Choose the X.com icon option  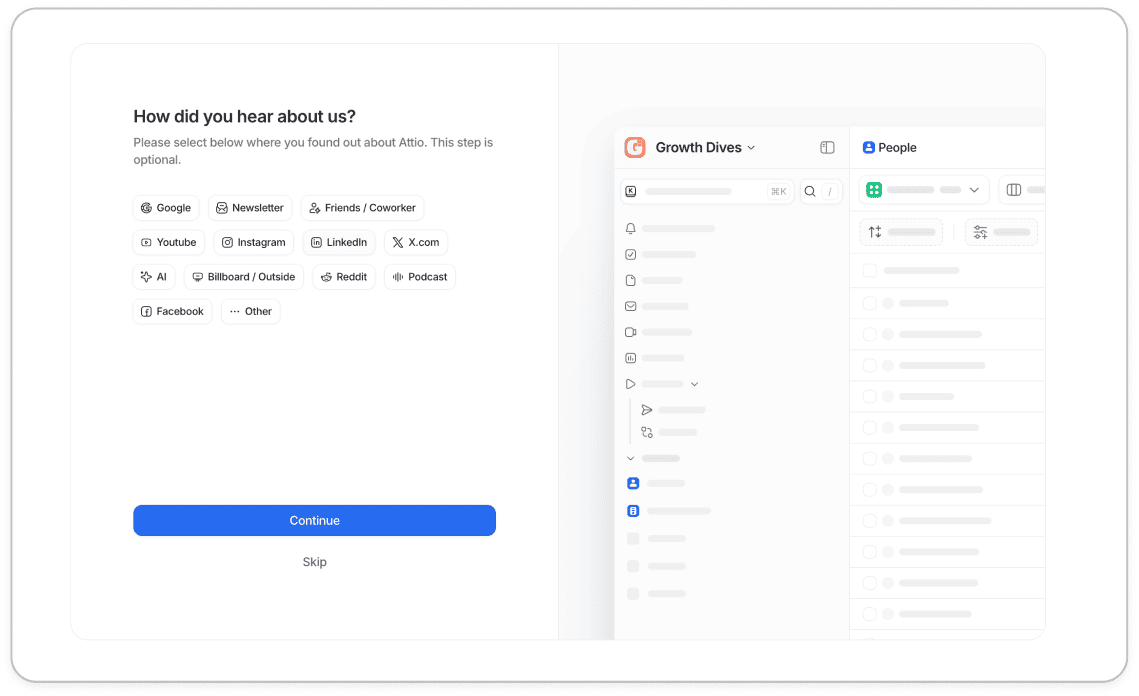[415, 242]
